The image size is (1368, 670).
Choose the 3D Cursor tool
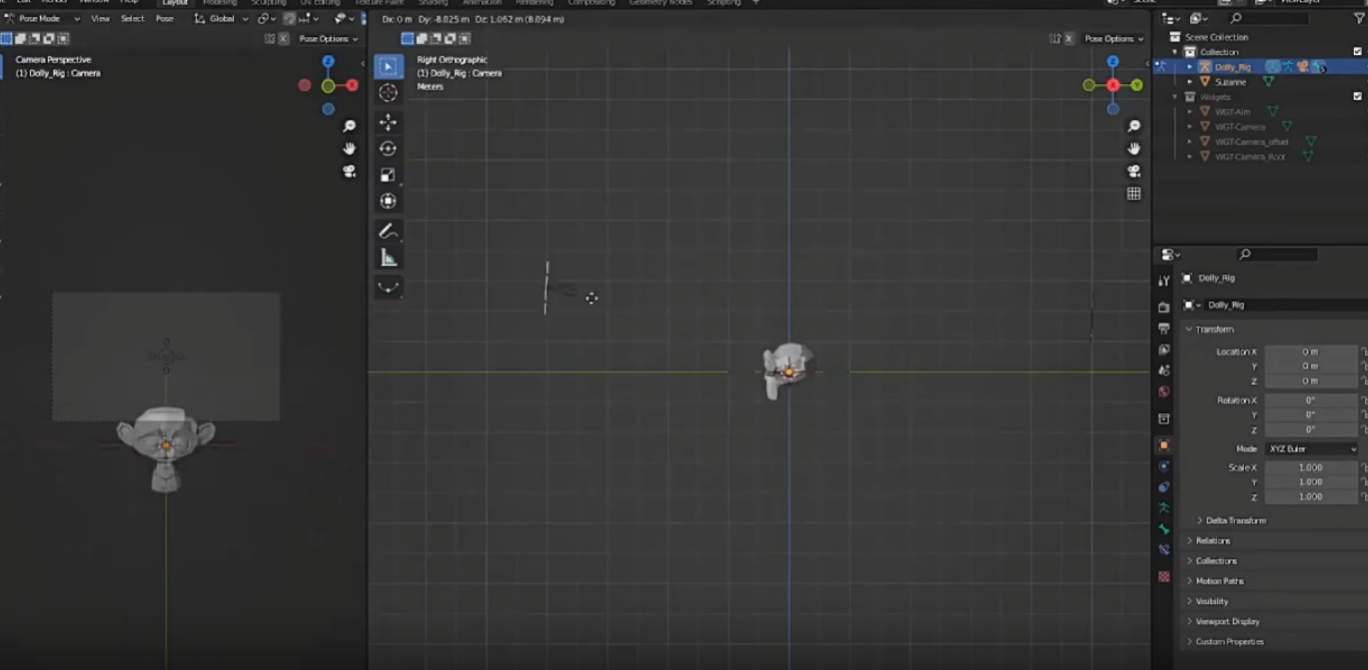tap(388, 93)
